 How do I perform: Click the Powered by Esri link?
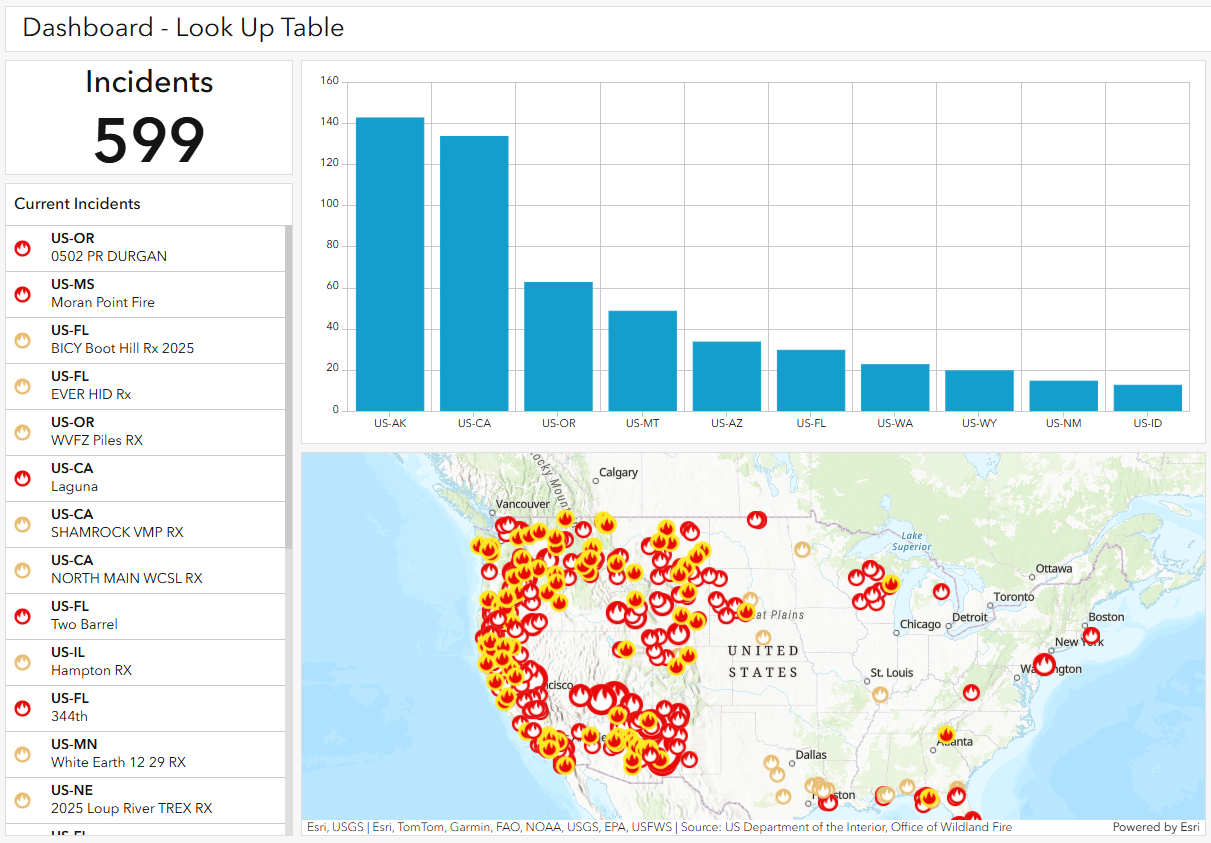pos(1156,827)
